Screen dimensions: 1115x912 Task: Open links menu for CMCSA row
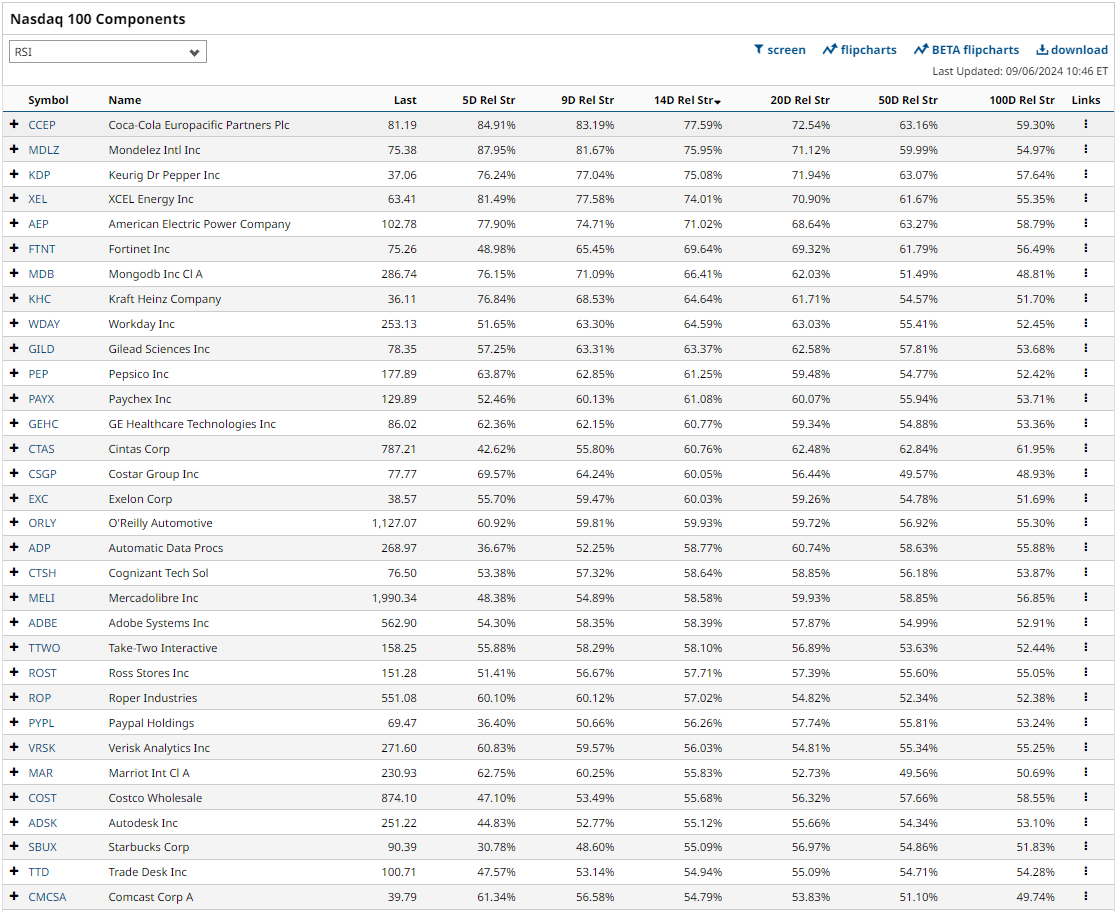1085,896
